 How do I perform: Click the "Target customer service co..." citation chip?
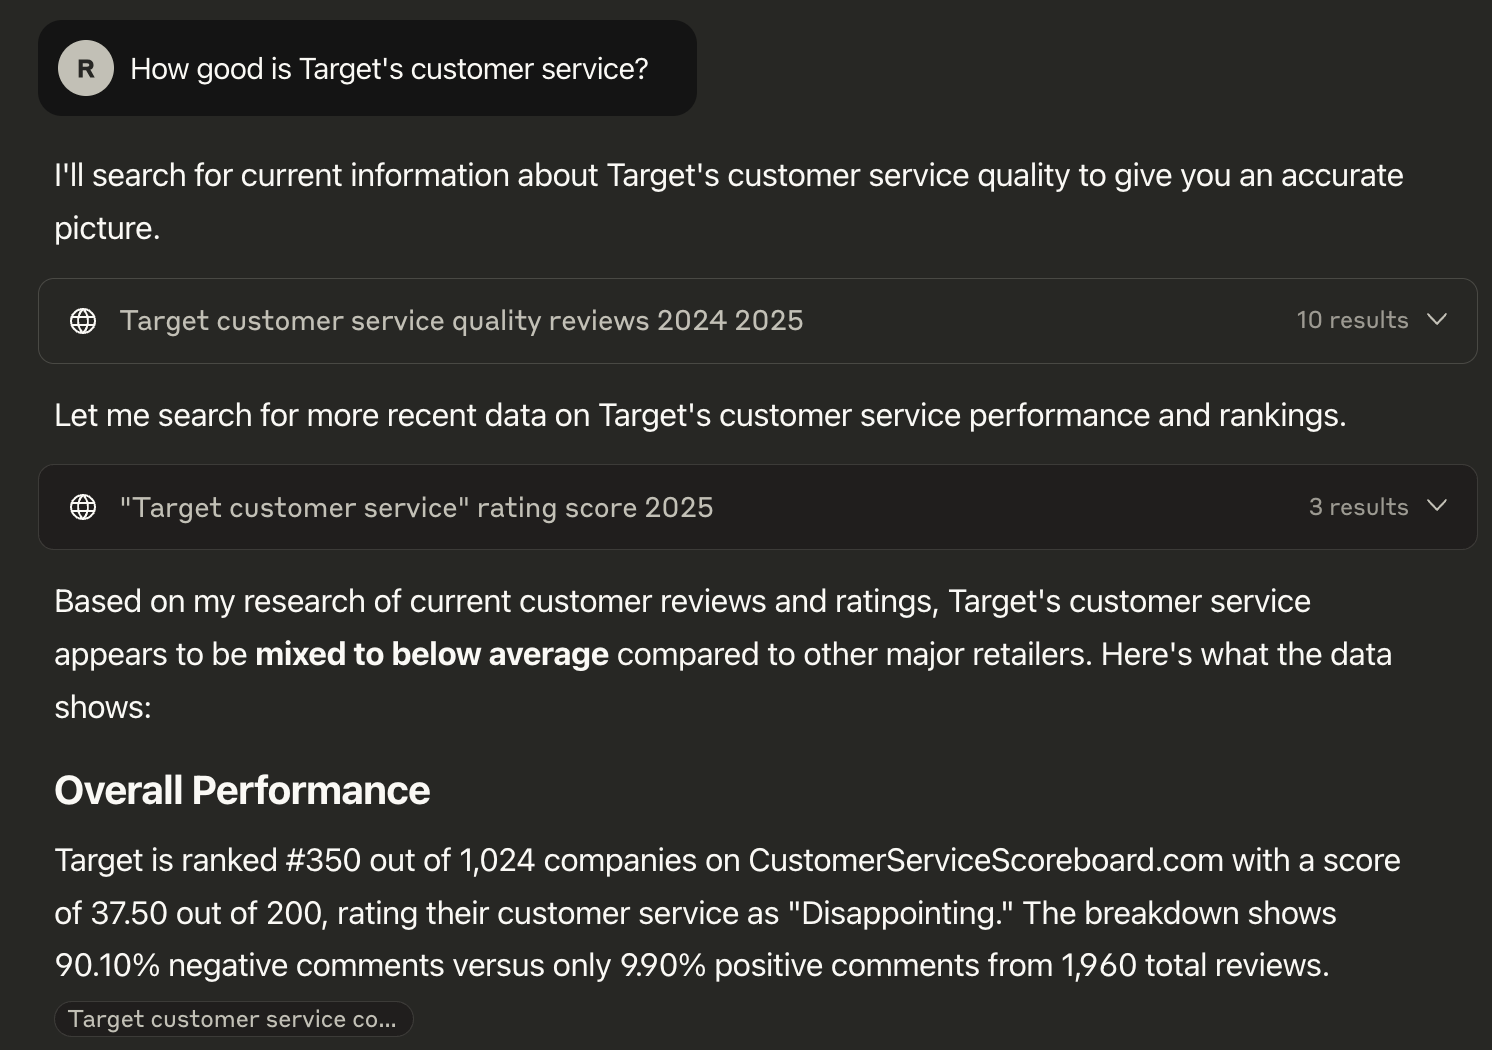point(233,1019)
